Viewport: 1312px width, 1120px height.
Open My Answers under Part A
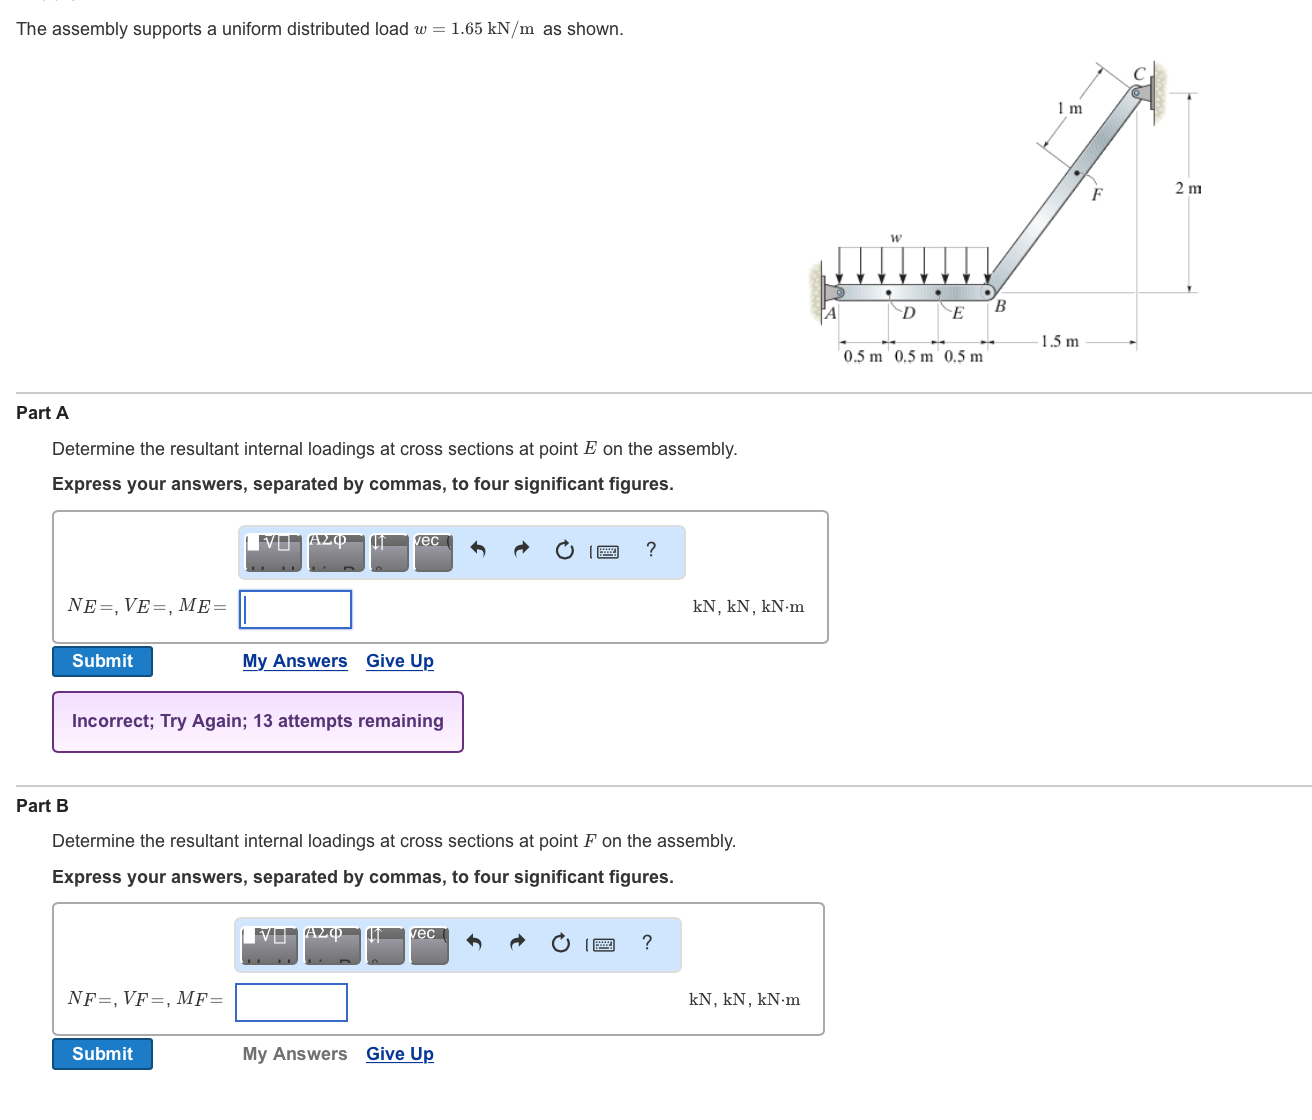tap(295, 661)
